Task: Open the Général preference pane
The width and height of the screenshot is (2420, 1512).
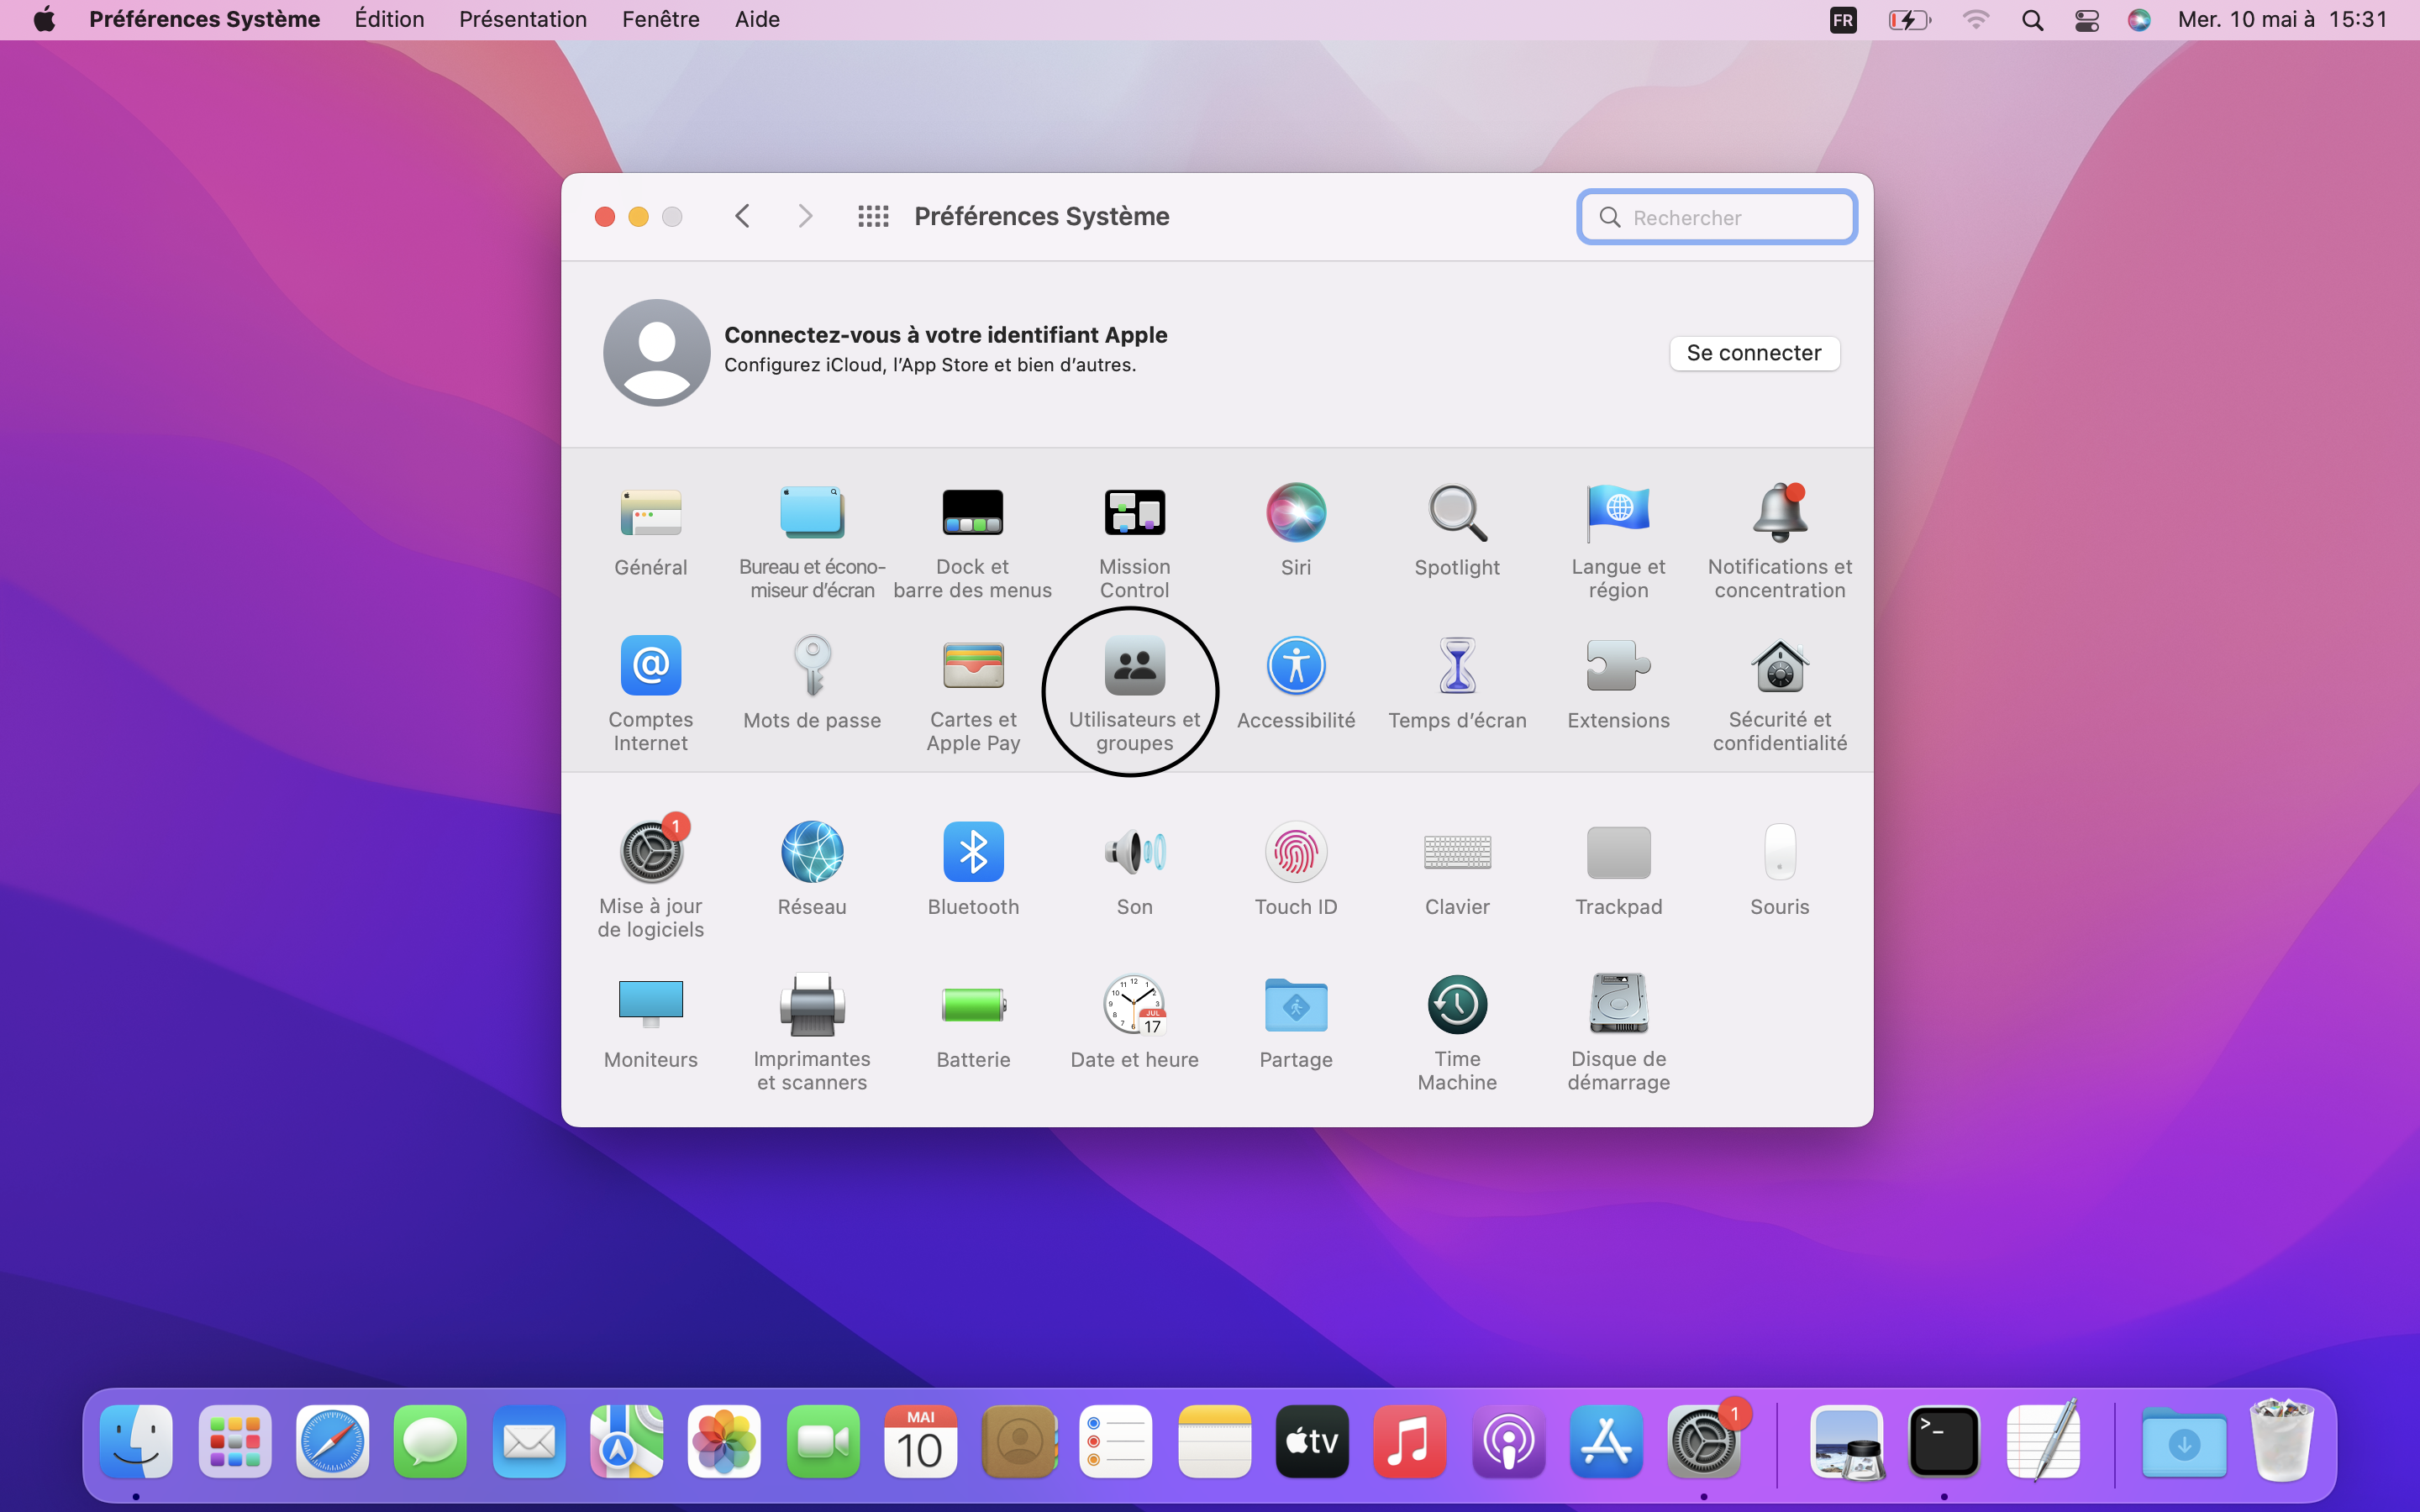Action: pos(651,531)
